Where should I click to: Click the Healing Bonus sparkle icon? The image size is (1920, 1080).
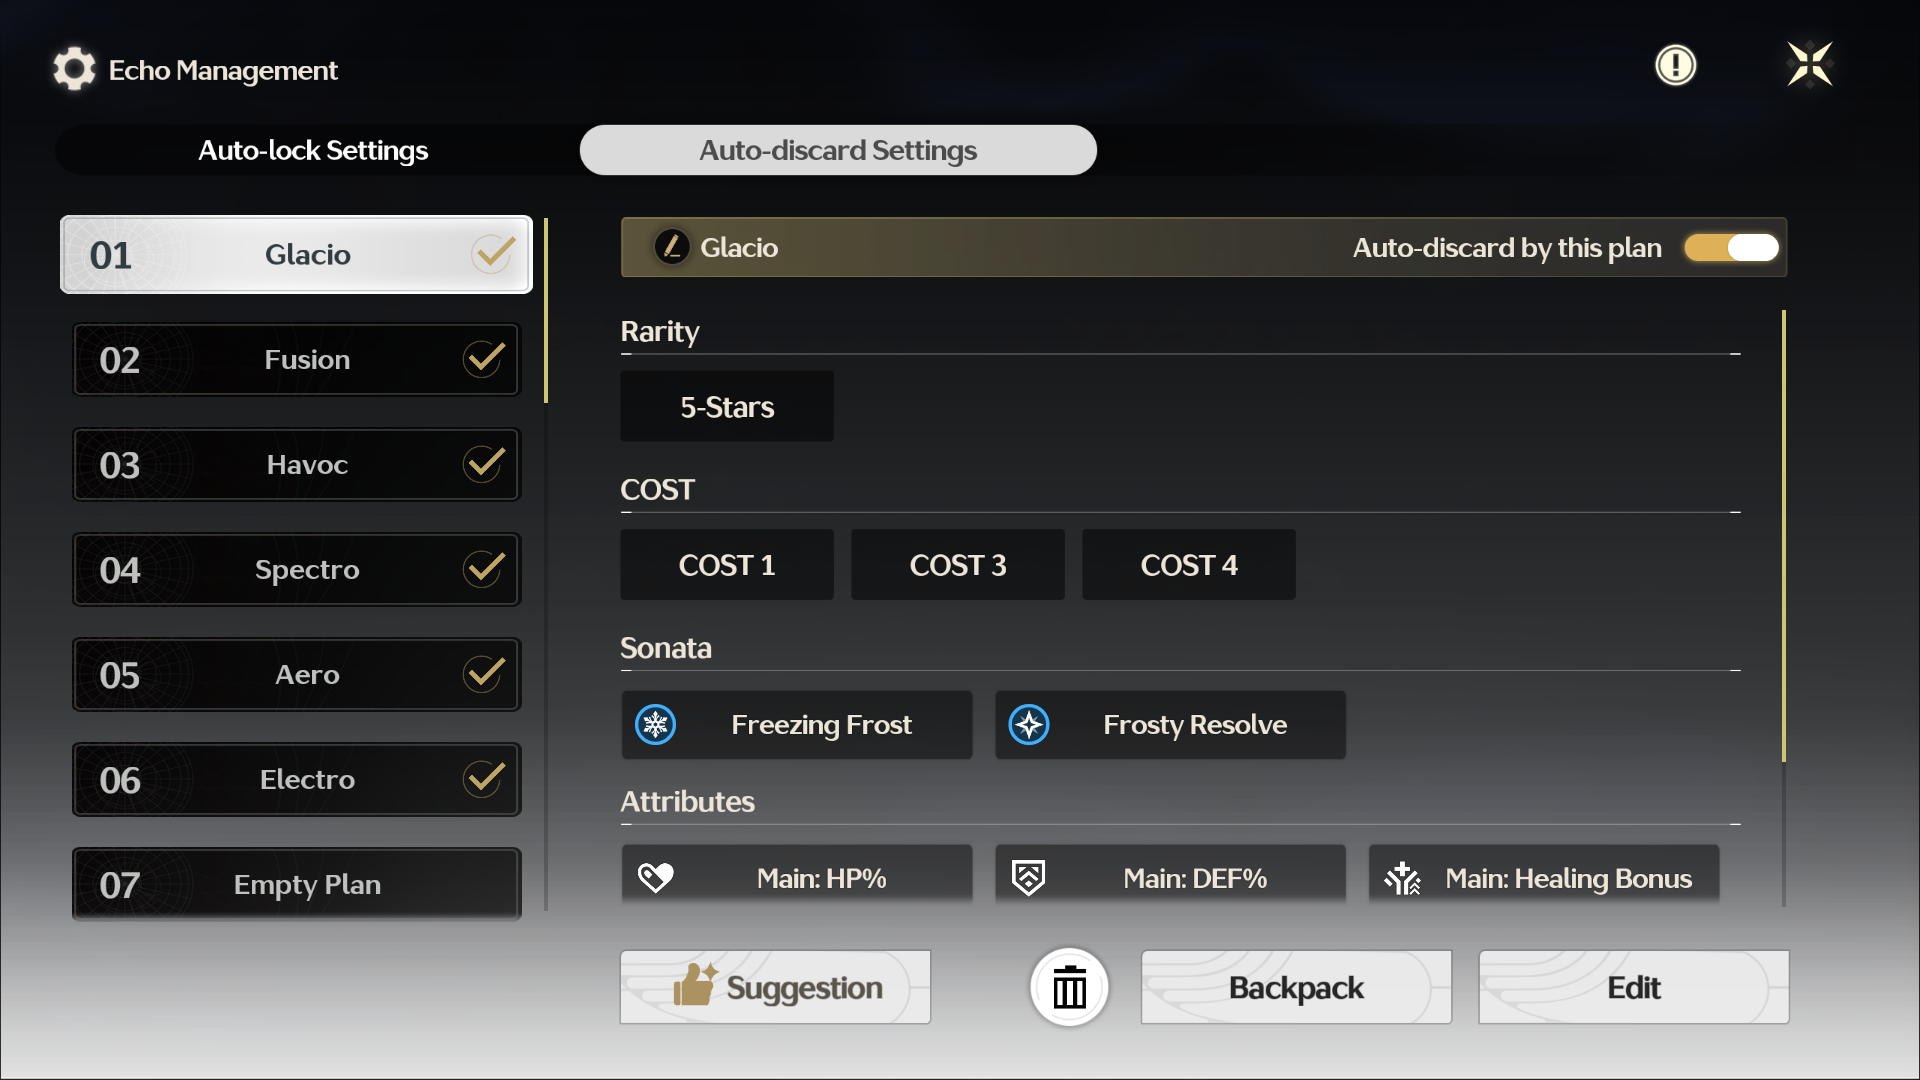pyautogui.click(x=1402, y=878)
